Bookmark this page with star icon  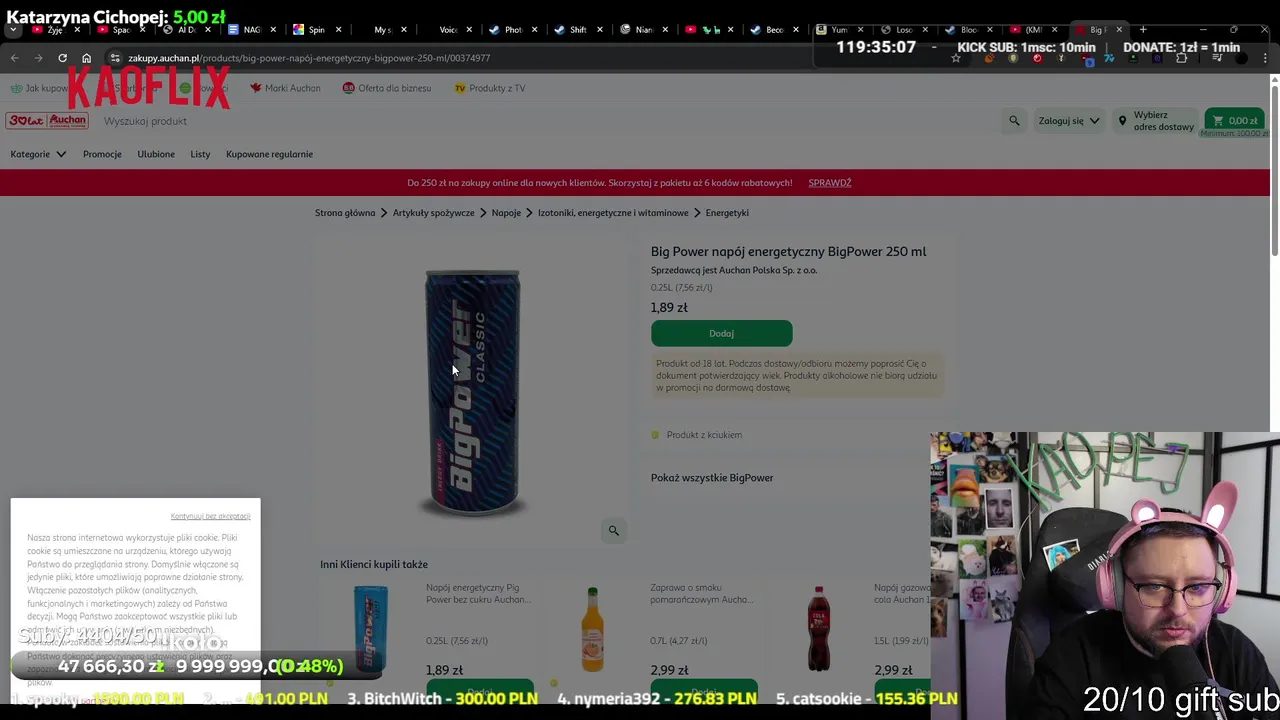[x=956, y=58]
